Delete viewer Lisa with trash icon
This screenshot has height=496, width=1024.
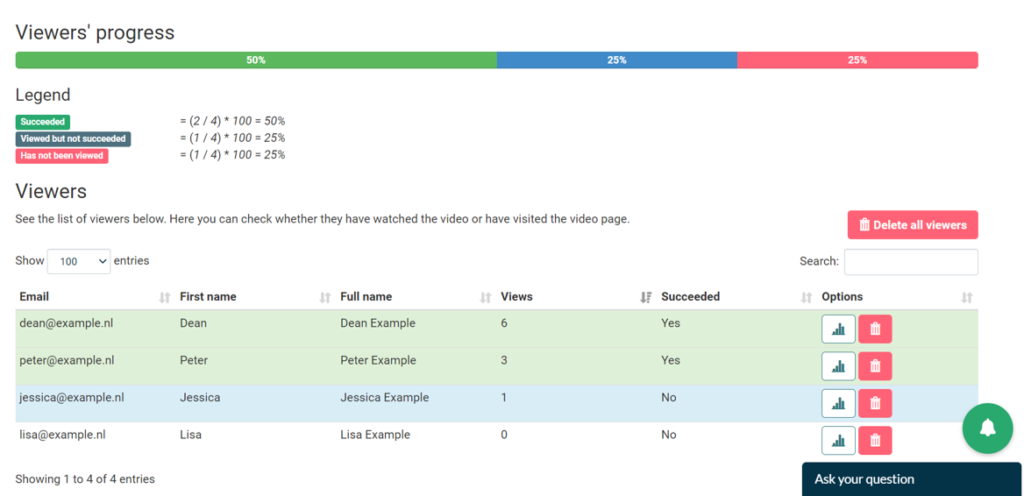click(875, 440)
